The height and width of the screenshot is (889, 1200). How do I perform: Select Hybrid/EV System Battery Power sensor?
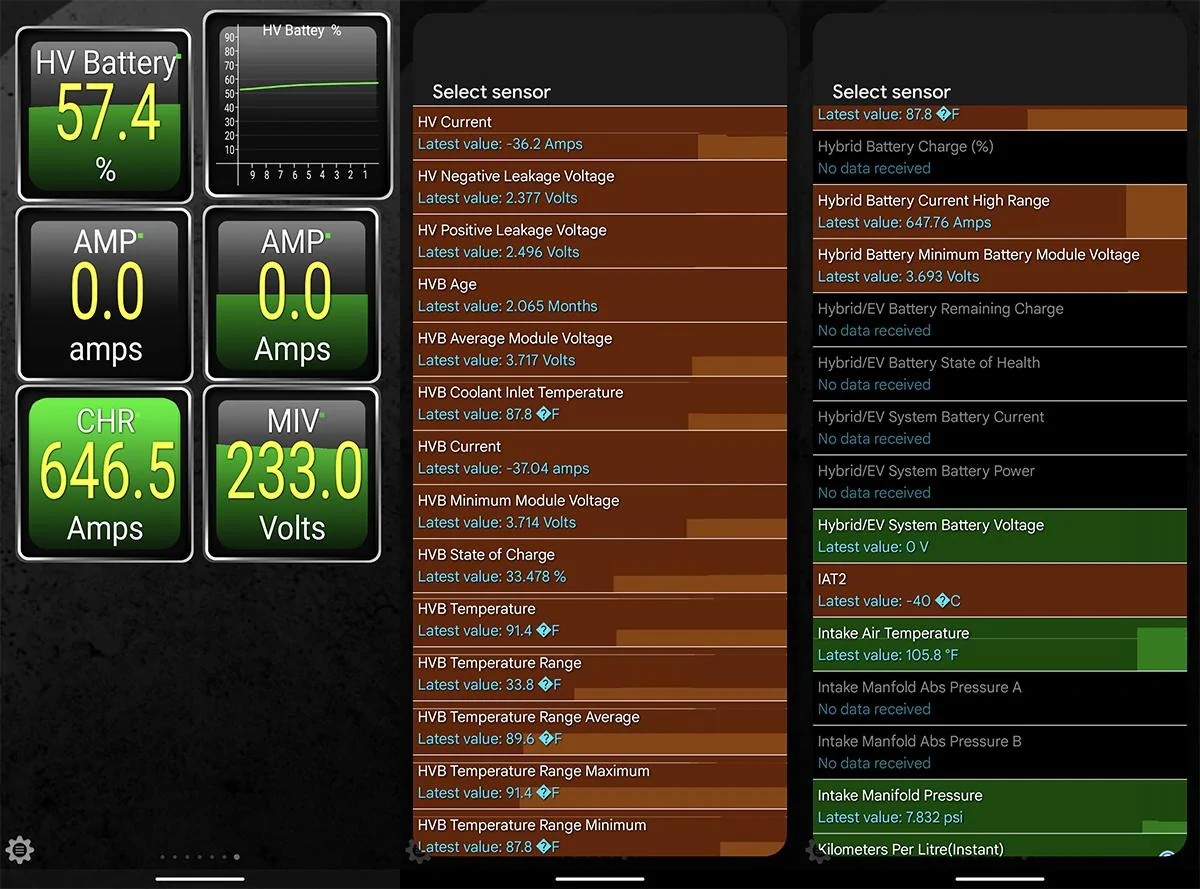[1000, 481]
